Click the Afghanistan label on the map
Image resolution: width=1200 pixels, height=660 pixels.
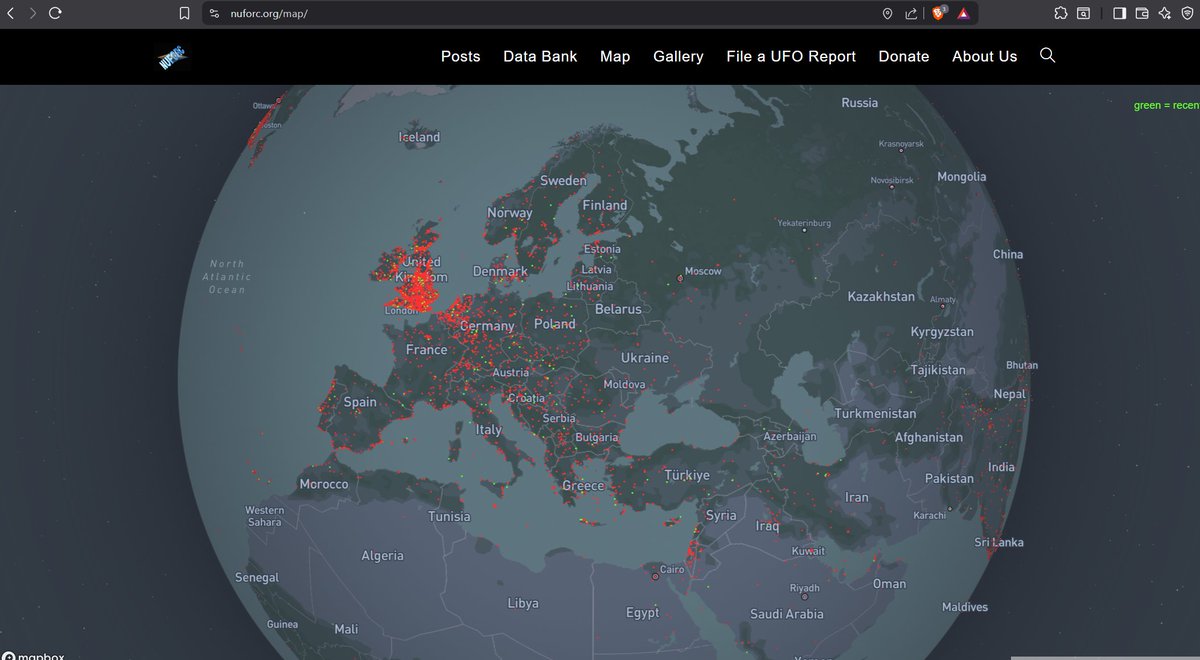(x=929, y=437)
